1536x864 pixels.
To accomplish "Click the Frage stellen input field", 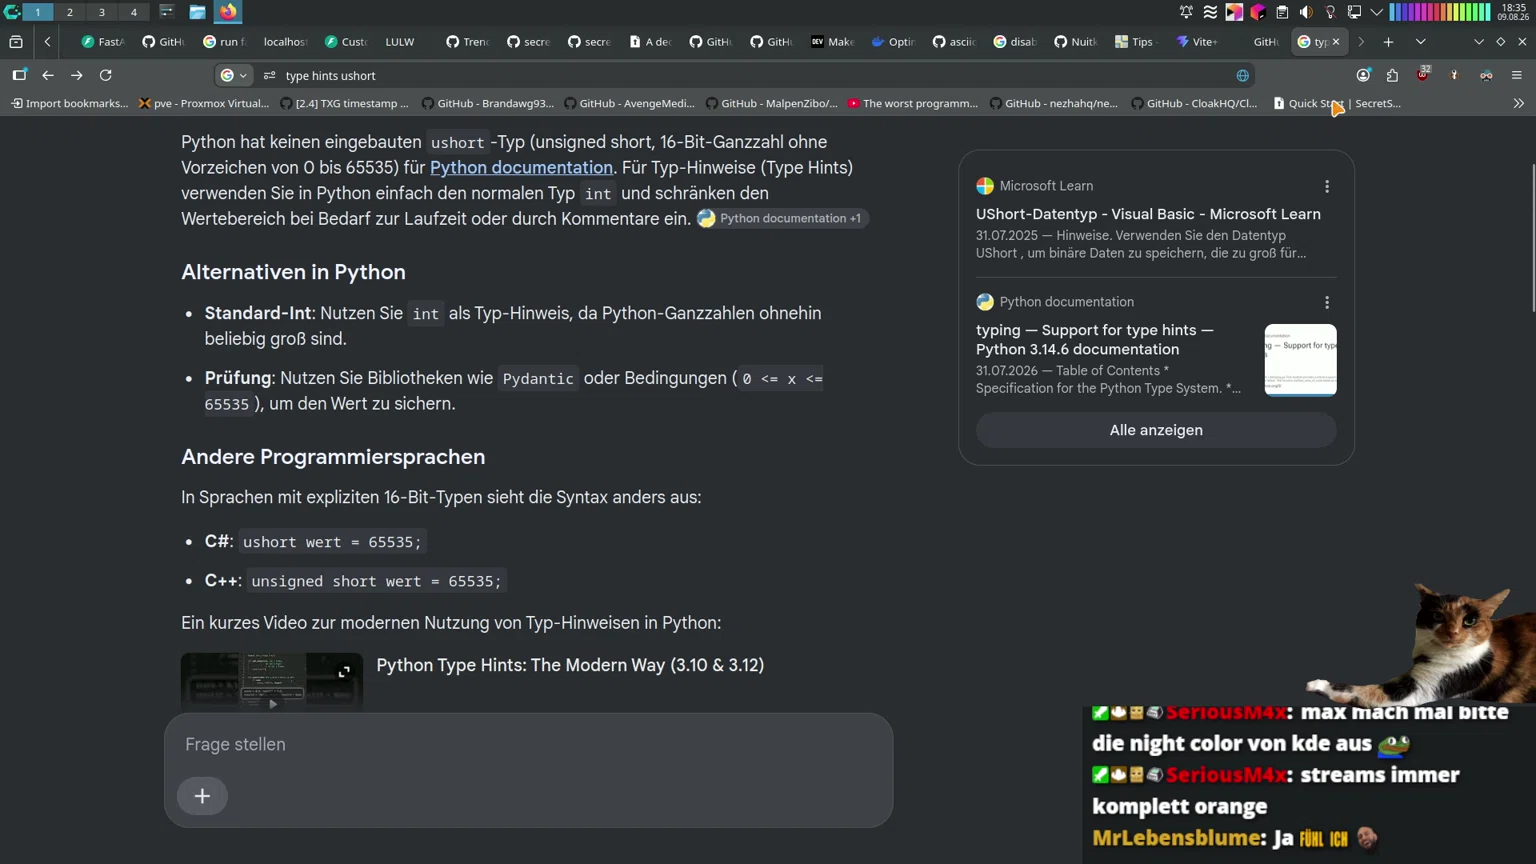I will click(x=528, y=744).
